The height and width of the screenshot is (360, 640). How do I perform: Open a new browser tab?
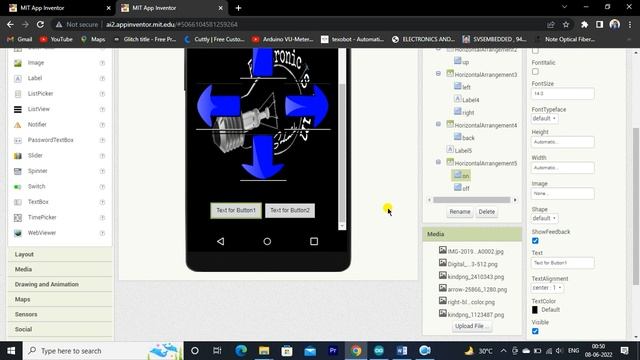coord(238,8)
